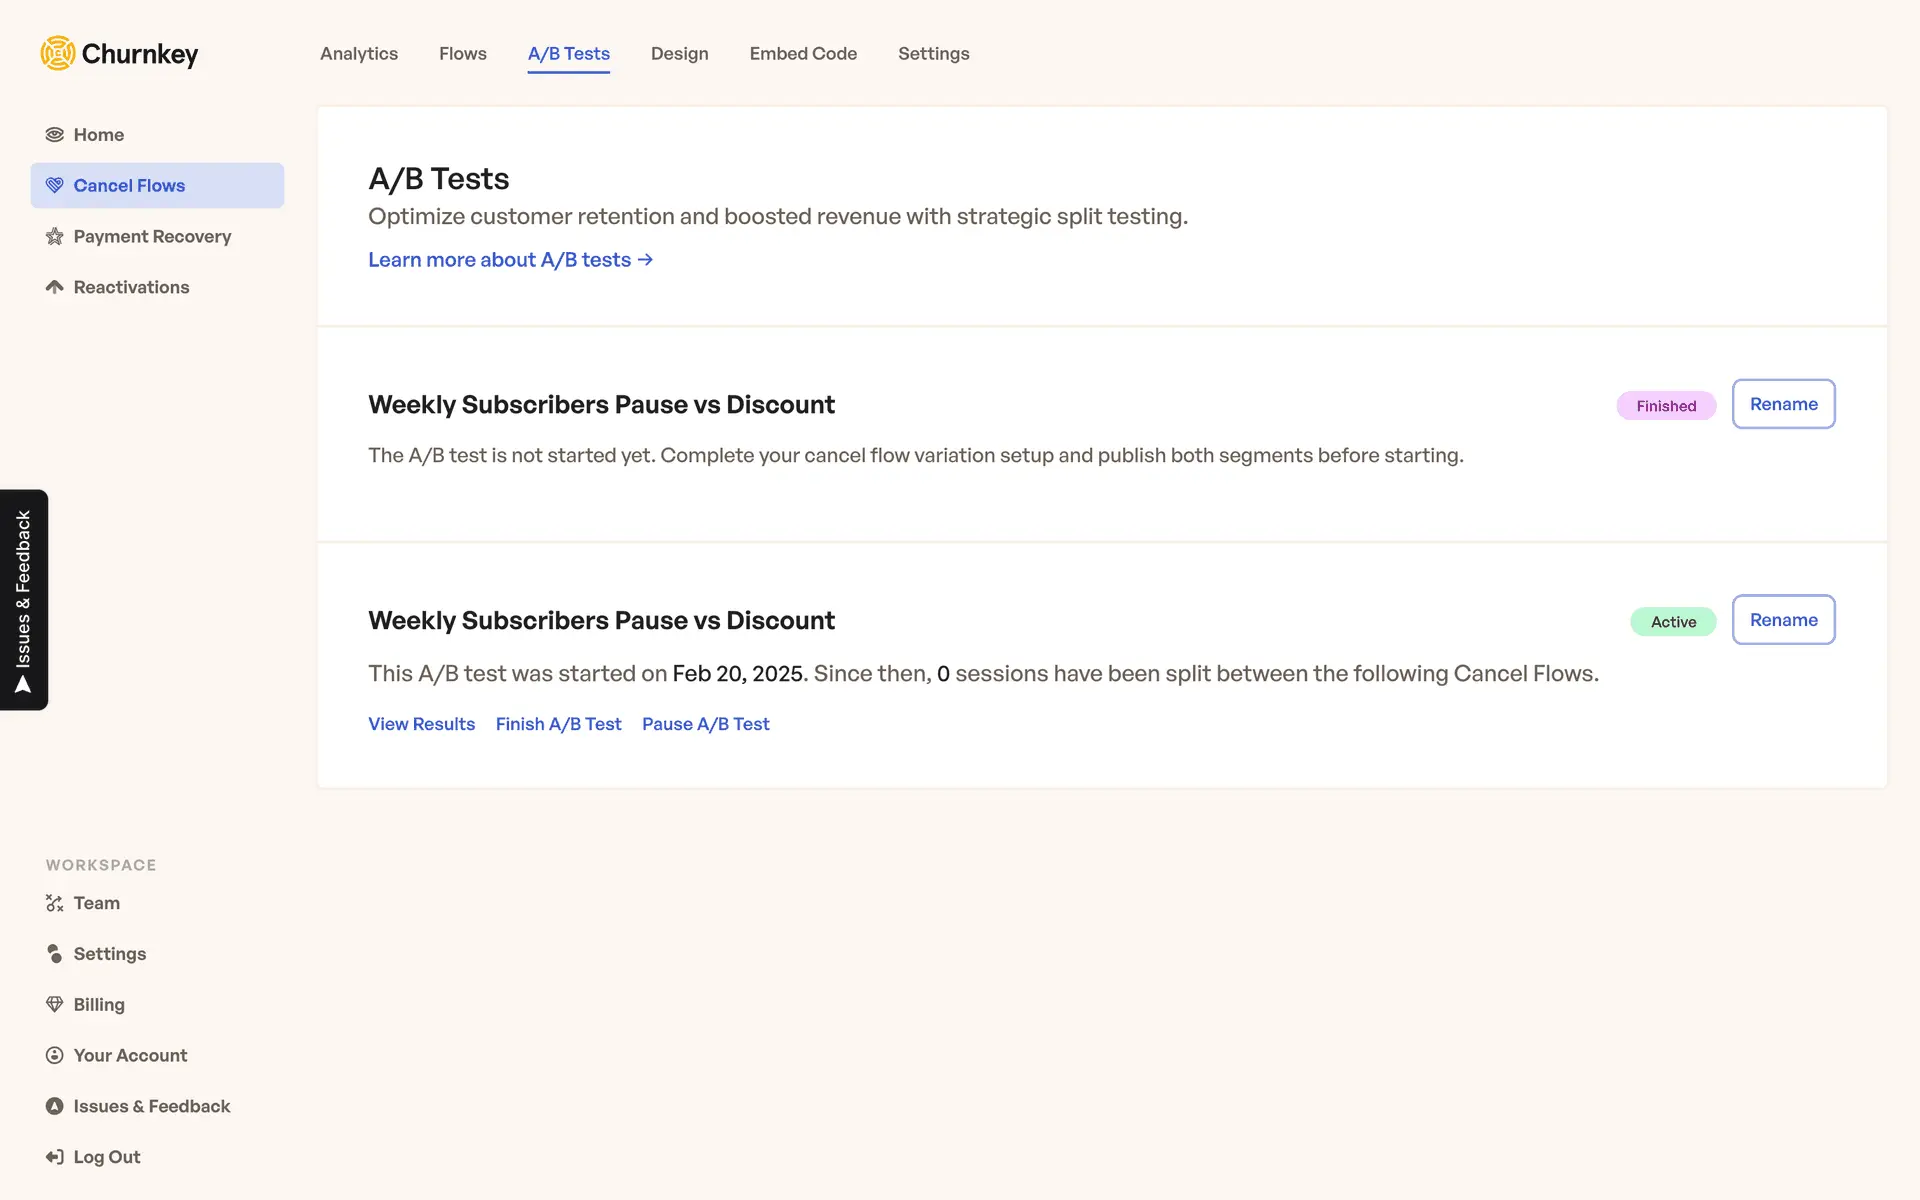Click the Team workspace icon
Viewport: 1920px width, 1200px height.
pos(54,903)
